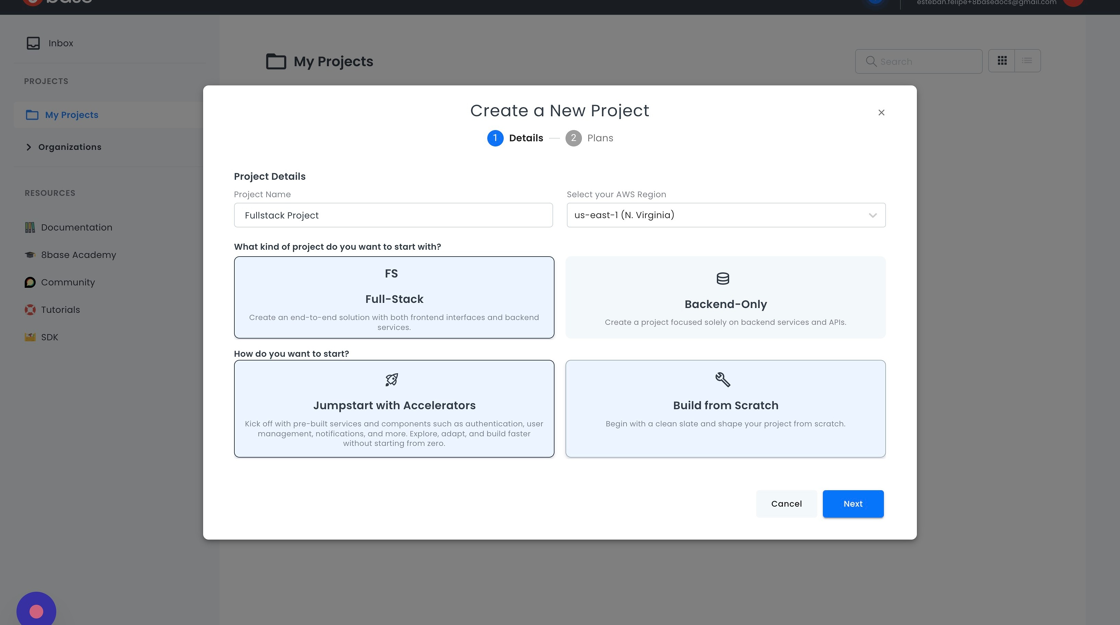Click the Tutorials lifebuoy icon
1120x625 pixels.
30,310
